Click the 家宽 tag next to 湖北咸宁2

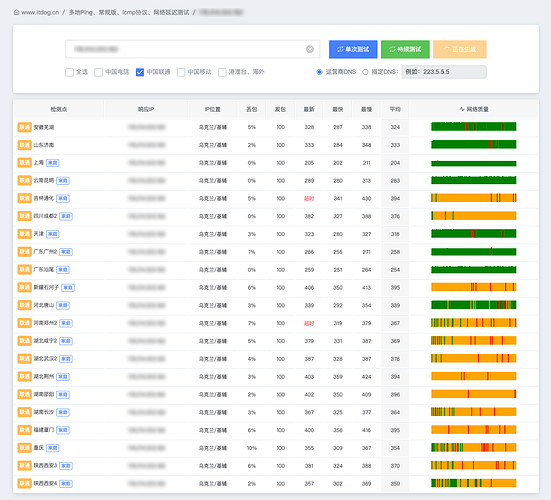[66, 341]
